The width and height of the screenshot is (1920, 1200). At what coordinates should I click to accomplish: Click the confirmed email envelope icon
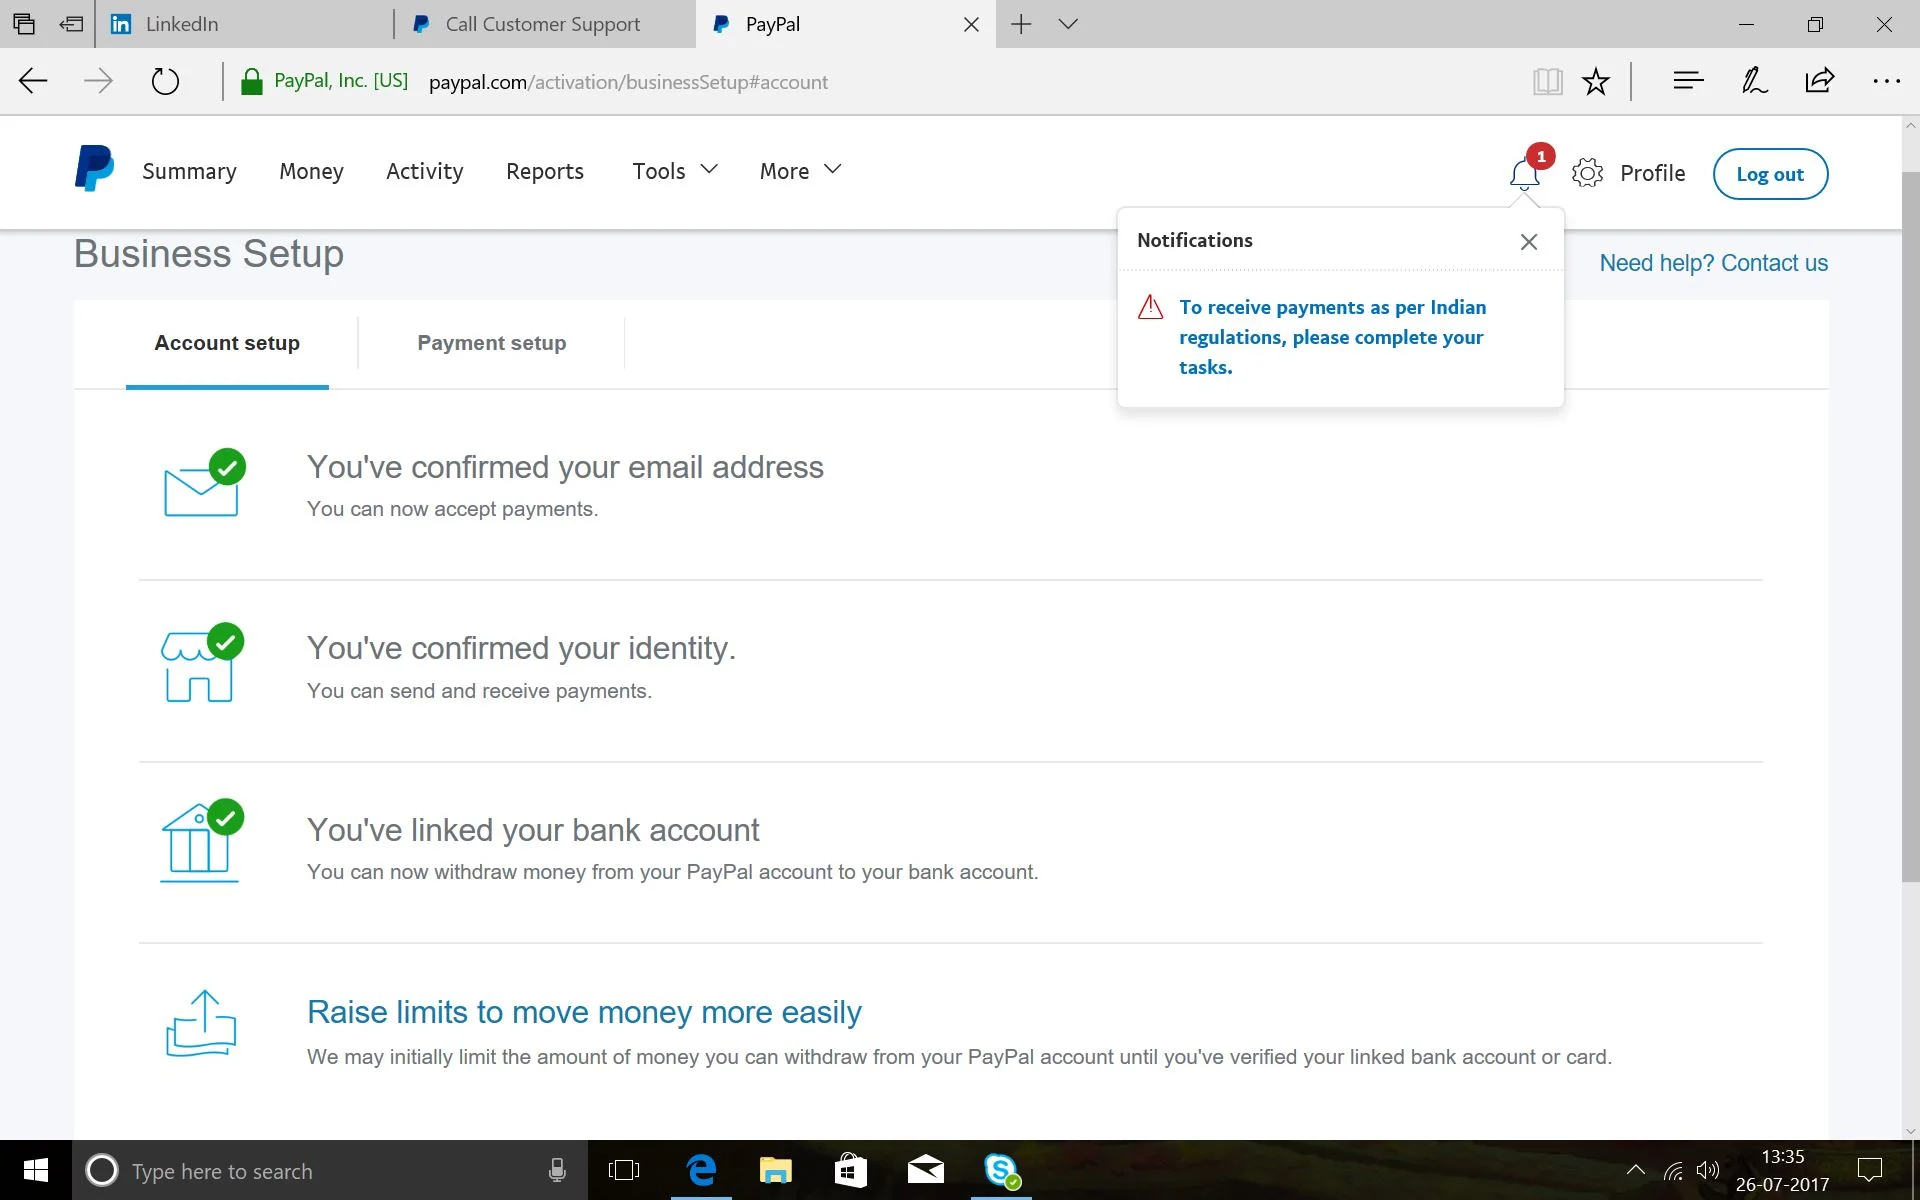coord(204,483)
